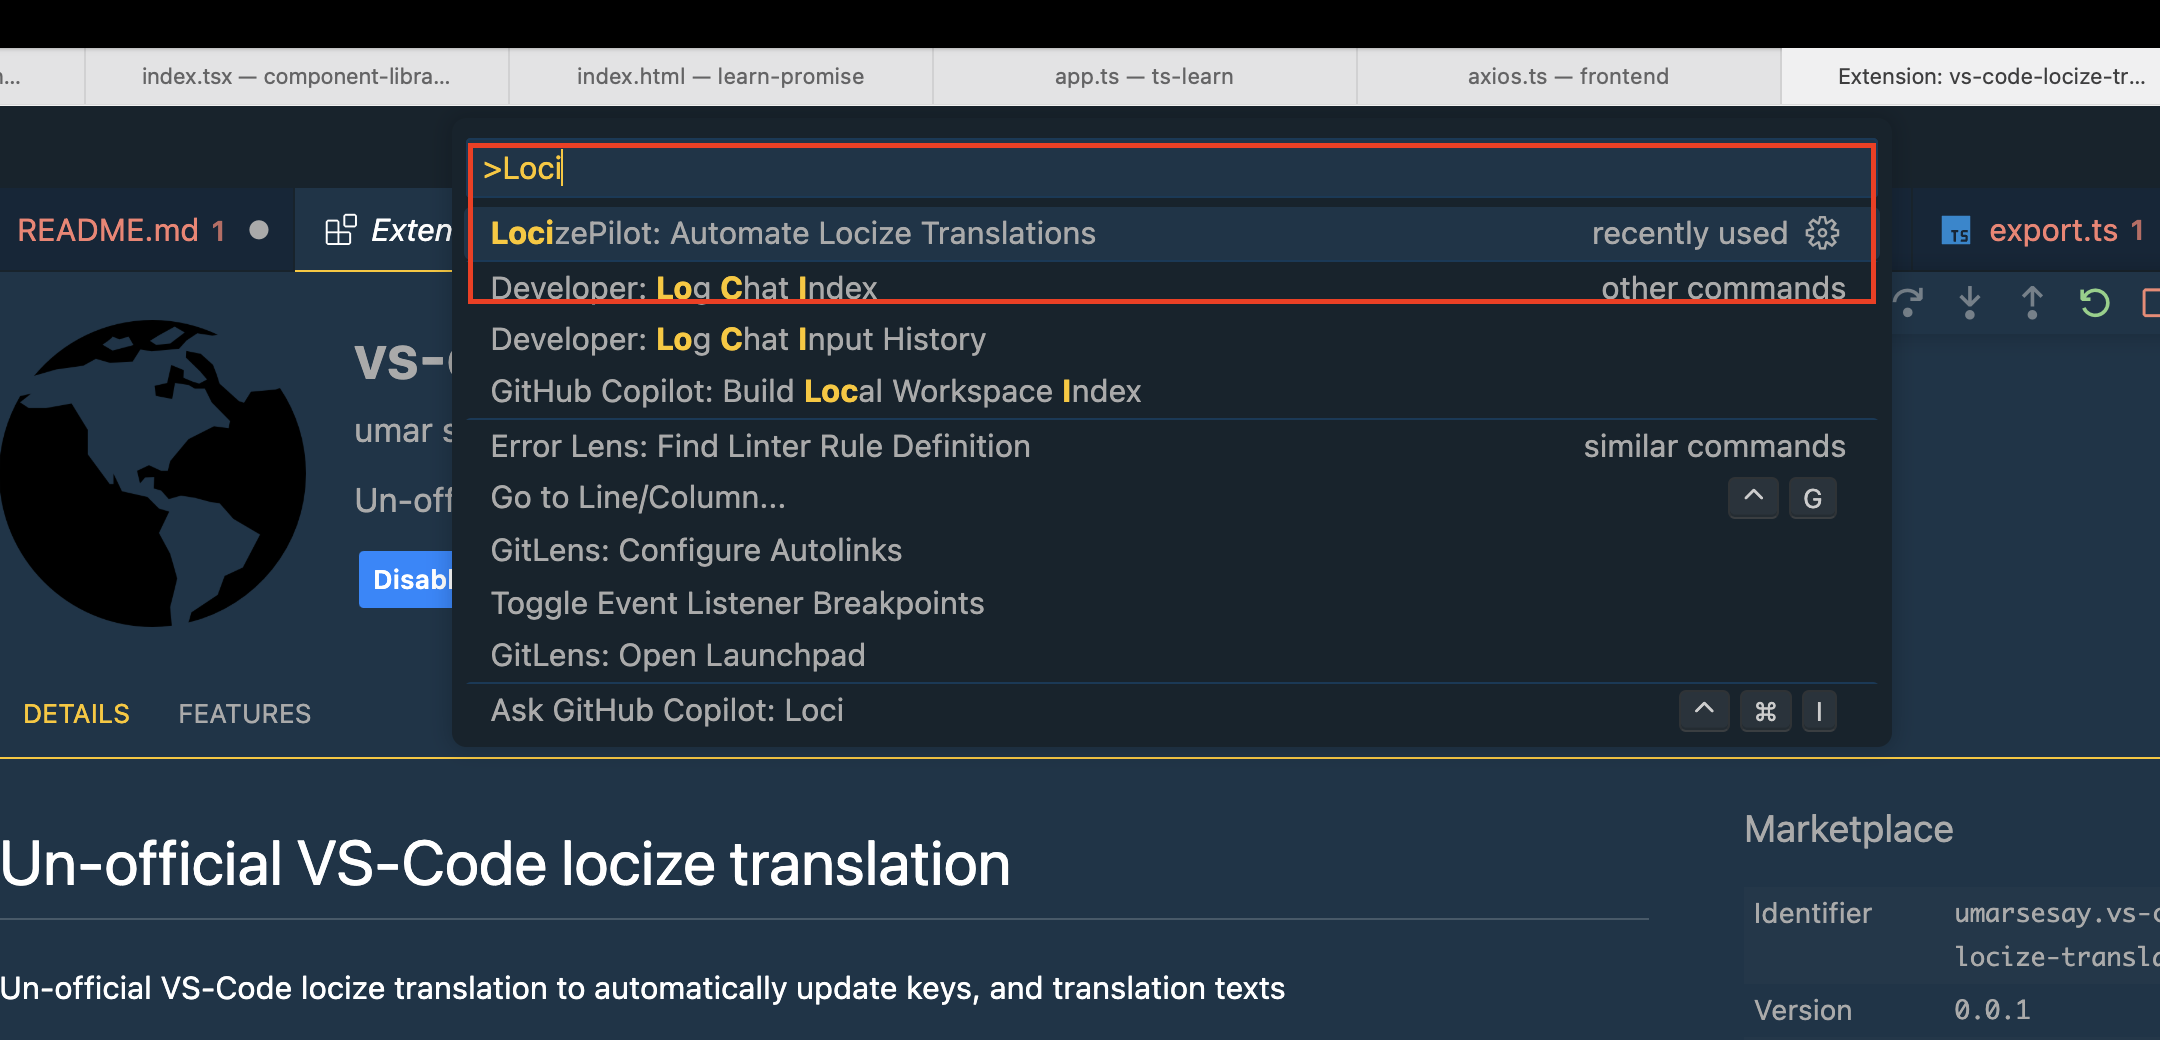
Task: Click the 'Un-official VS-Code locize translation' heading
Action: click(505, 864)
